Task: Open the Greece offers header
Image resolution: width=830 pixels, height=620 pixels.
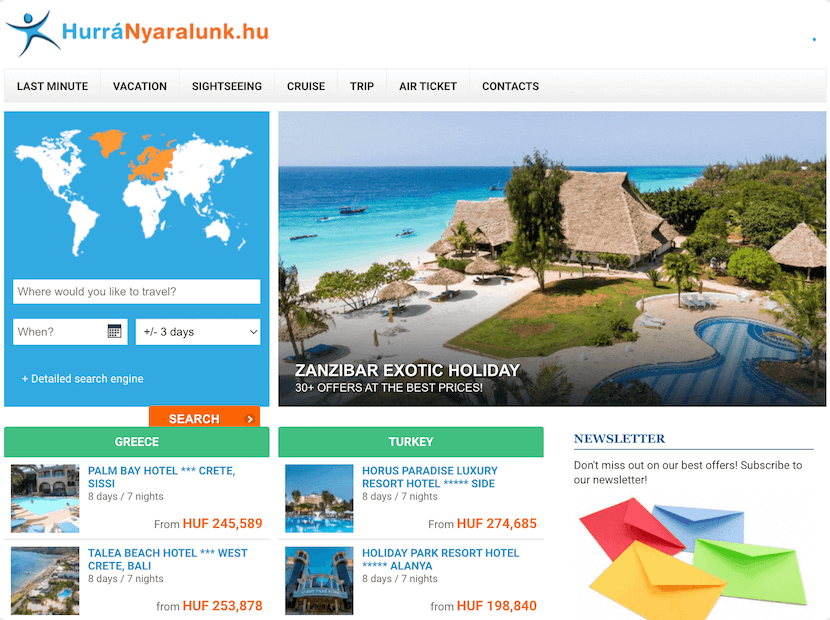Action: [137, 442]
